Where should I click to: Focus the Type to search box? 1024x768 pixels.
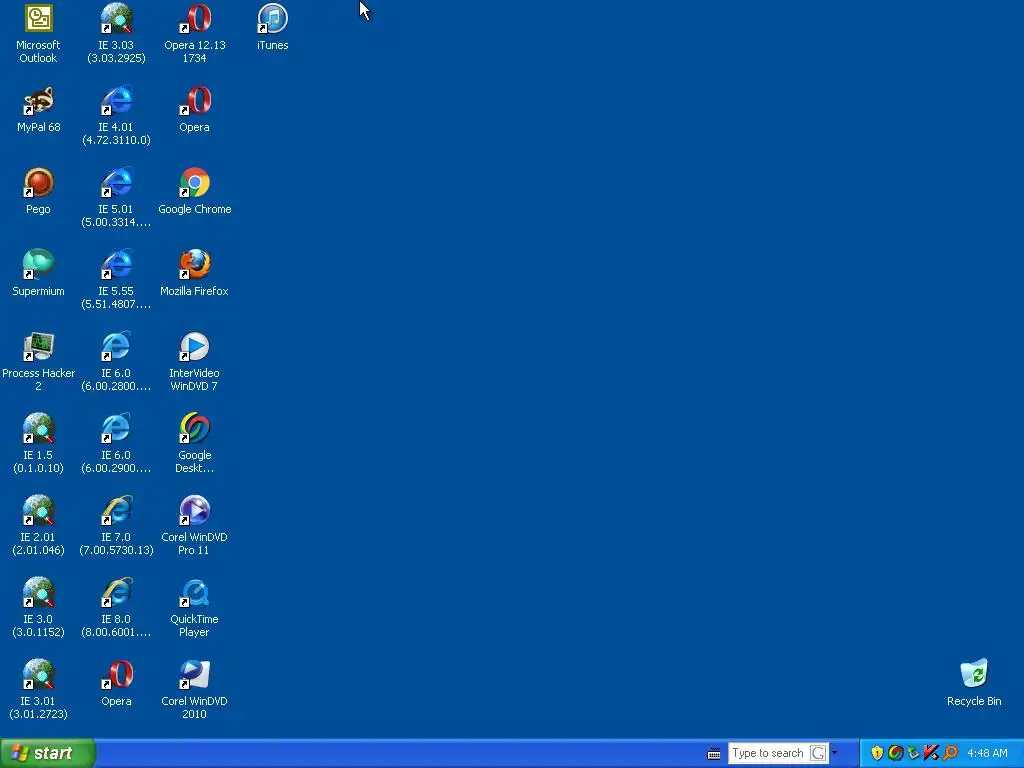[769, 753]
